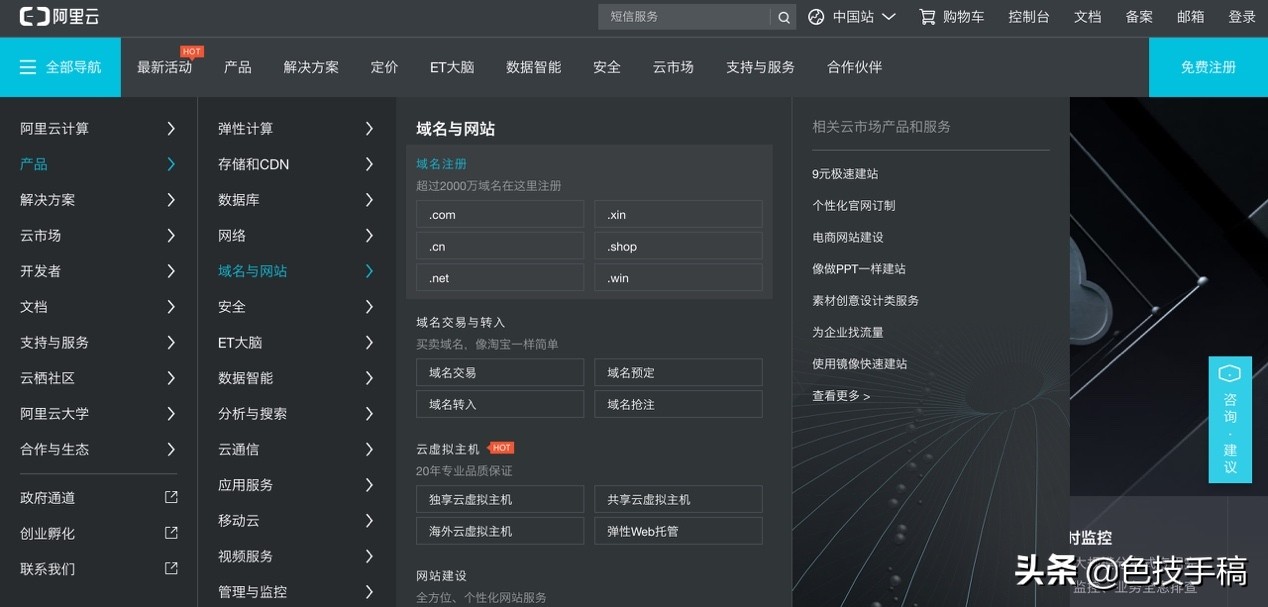The height and width of the screenshot is (607, 1268).
Task: Click the external link icon beside 联系我们
Action: 171,568
